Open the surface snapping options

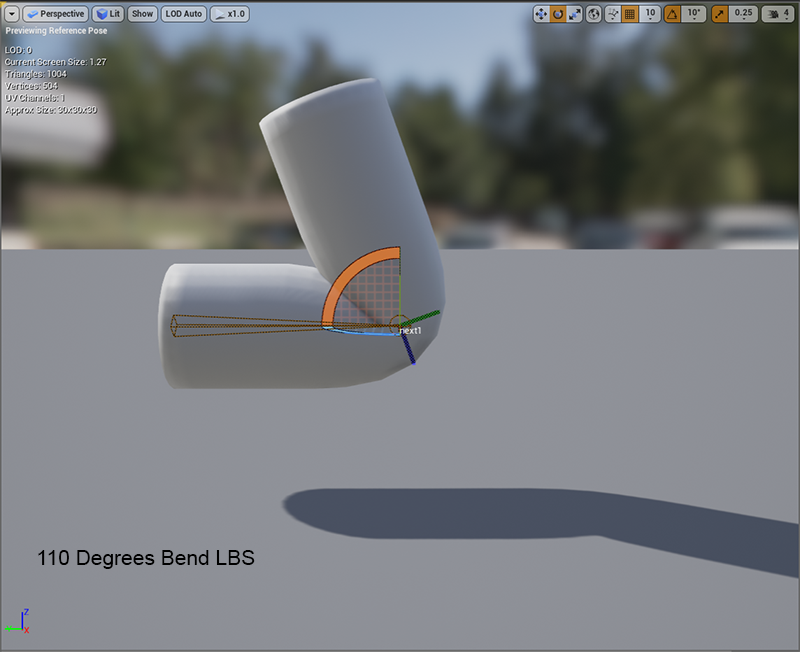(x=613, y=14)
